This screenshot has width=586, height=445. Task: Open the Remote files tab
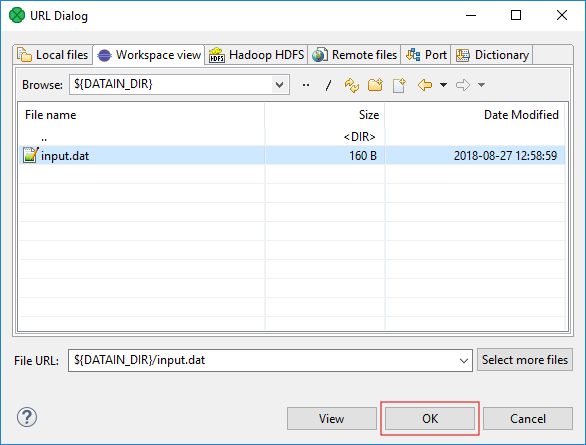click(x=354, y=55)
